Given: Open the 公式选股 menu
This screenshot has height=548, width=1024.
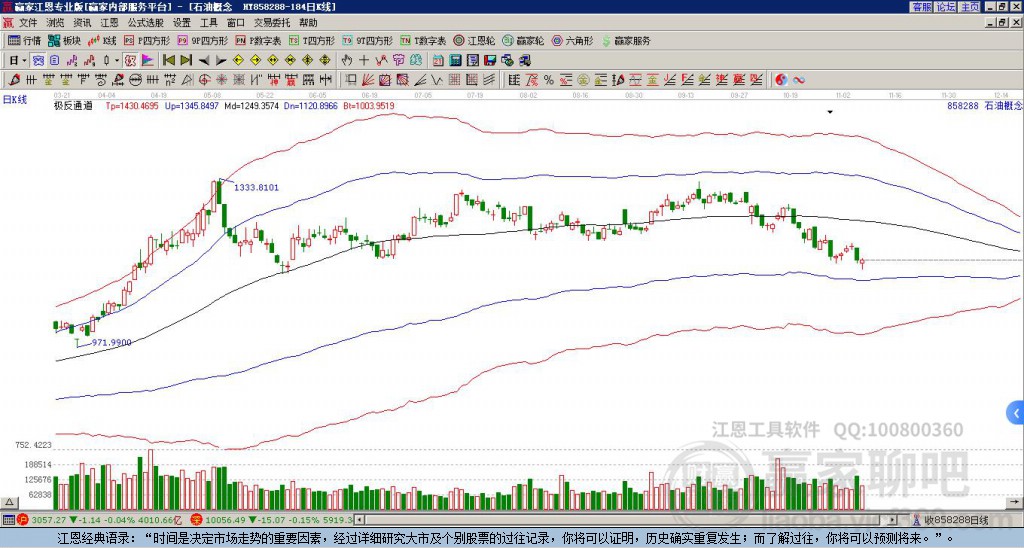Looking at the screenshot, I should pos(146,23).
